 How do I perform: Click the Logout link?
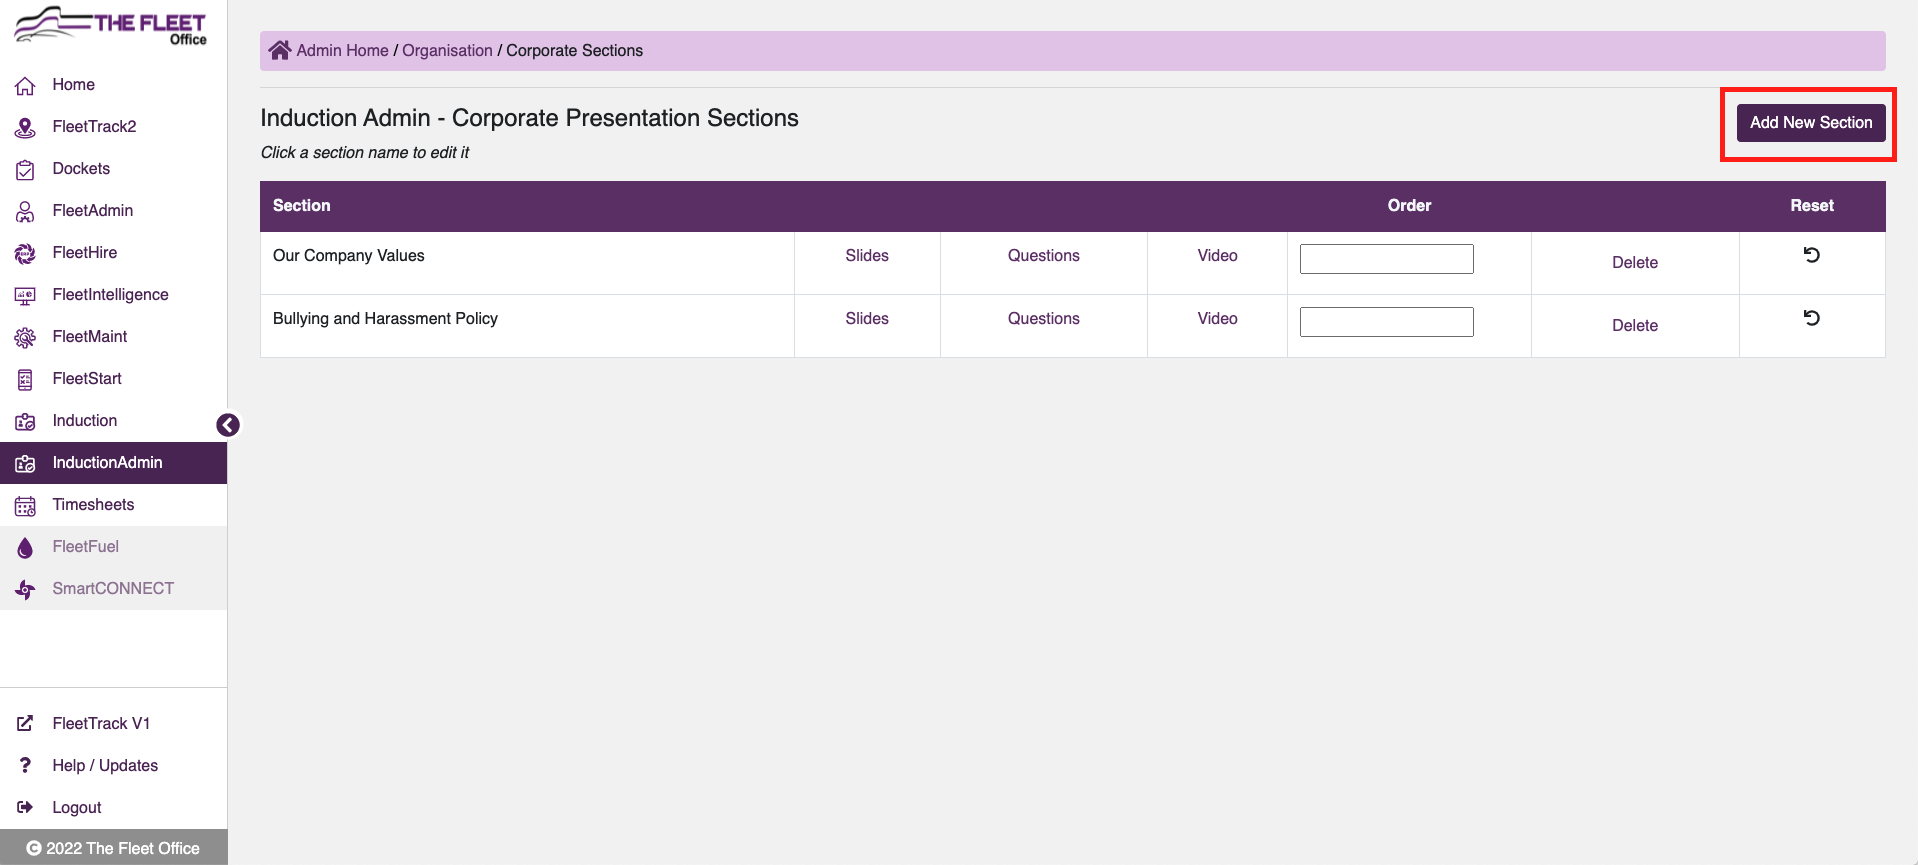click(77, 808)
